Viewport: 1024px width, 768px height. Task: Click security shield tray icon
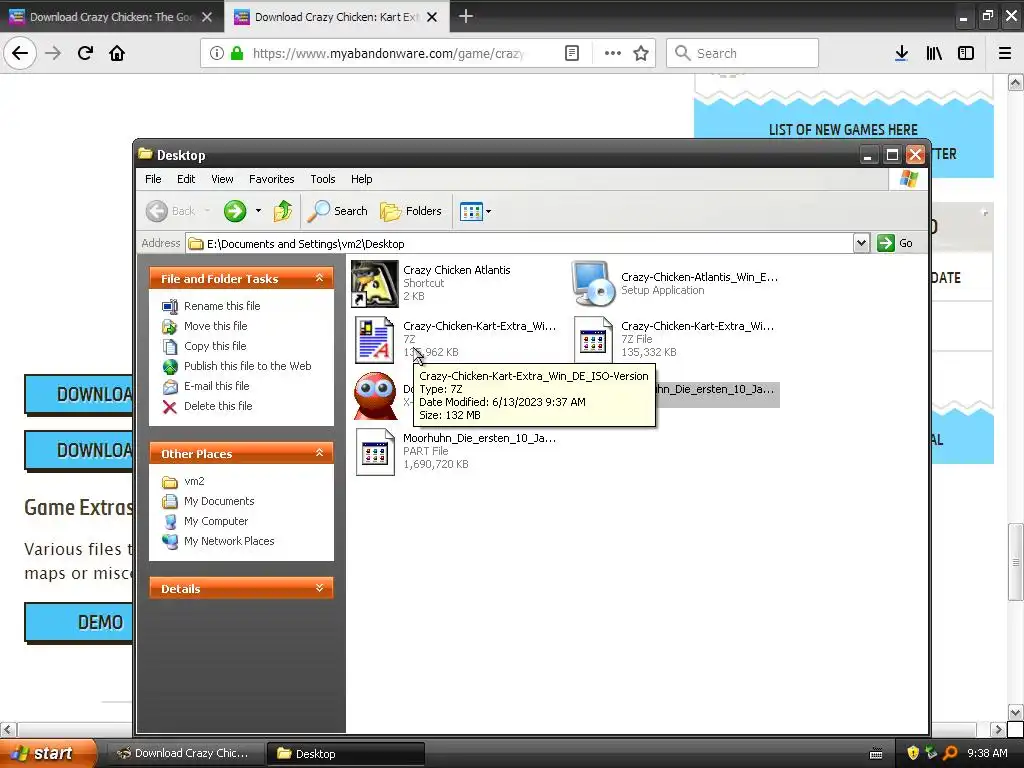pyautogui.click(x=912, y=753)
